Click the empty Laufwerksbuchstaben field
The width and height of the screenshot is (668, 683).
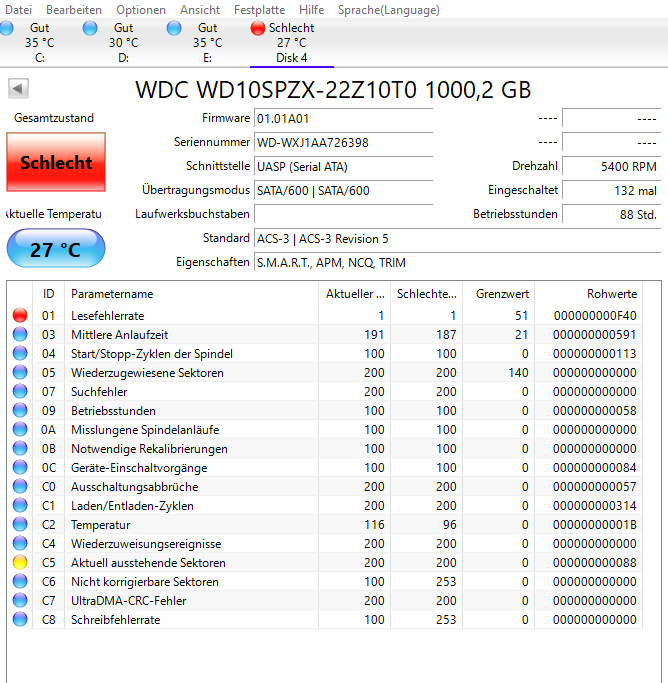[344, 214]
